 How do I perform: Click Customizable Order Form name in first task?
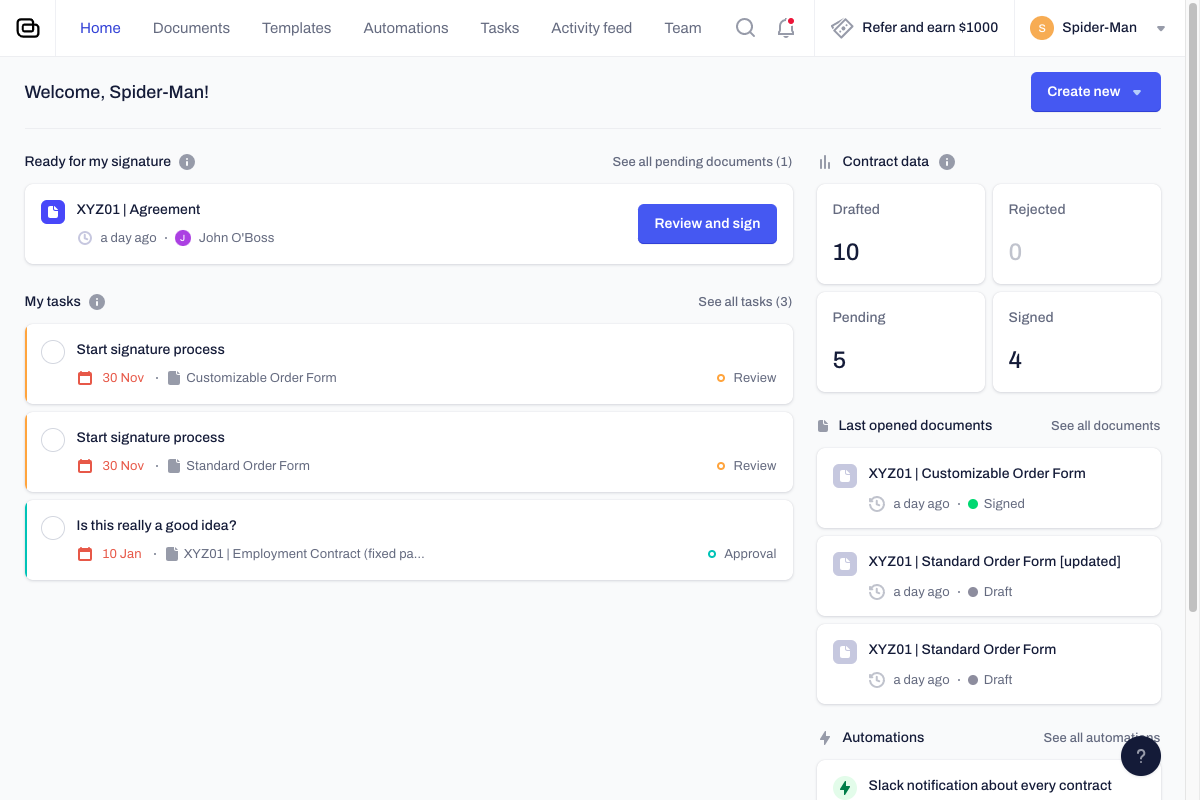coord(261,378)
